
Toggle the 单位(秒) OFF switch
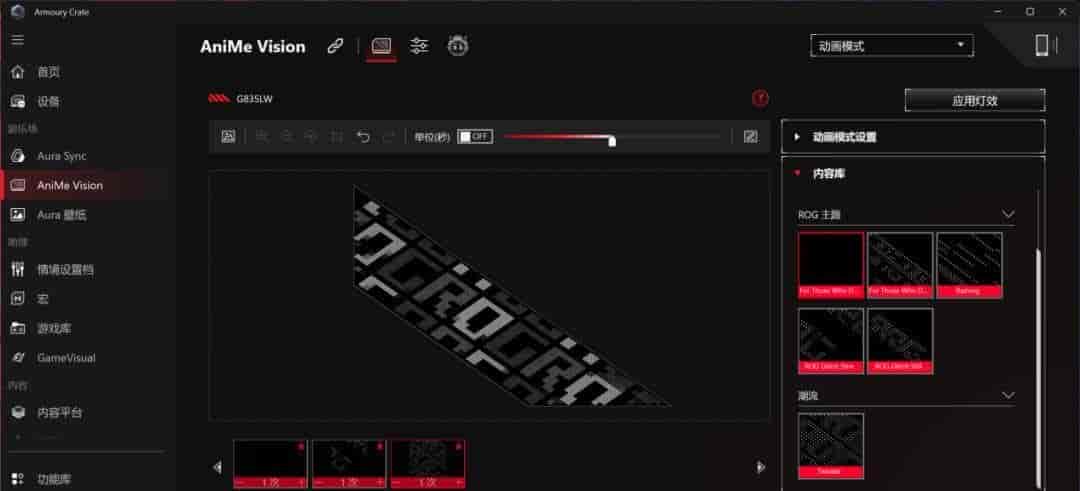[x=475, y=137]
